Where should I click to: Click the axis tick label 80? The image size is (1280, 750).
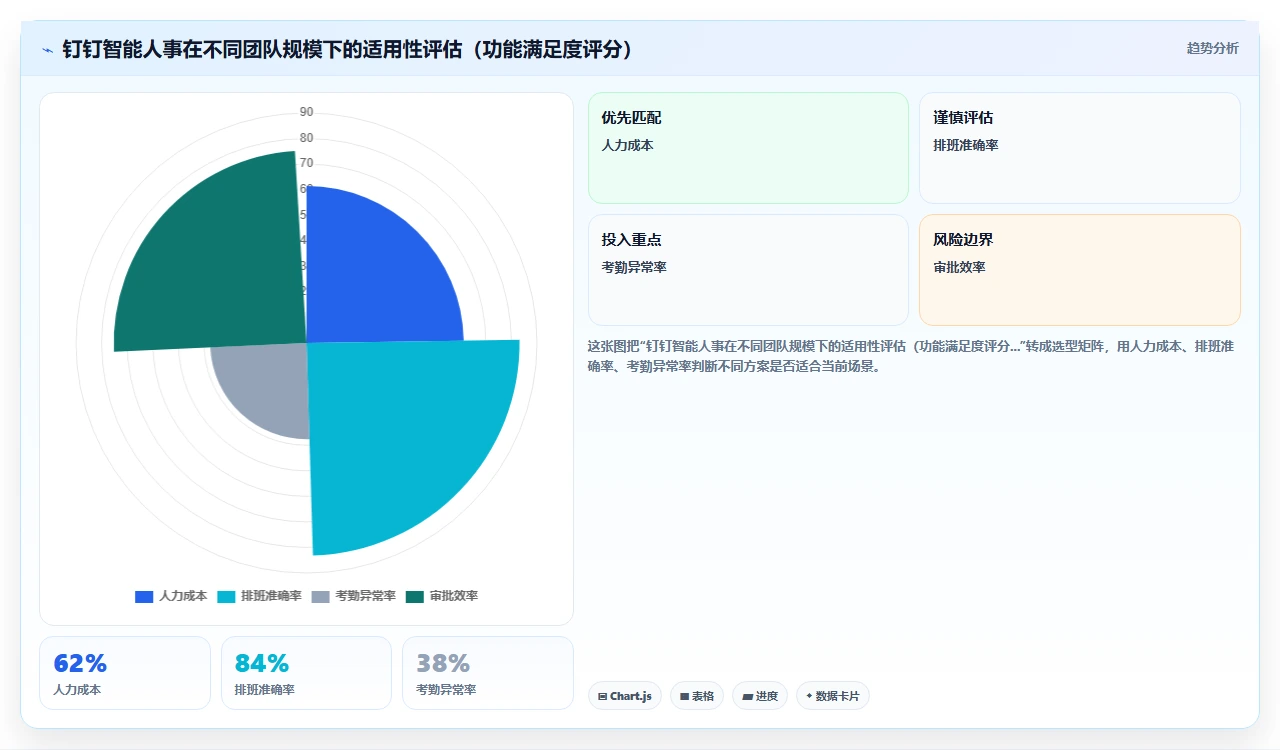306,138
